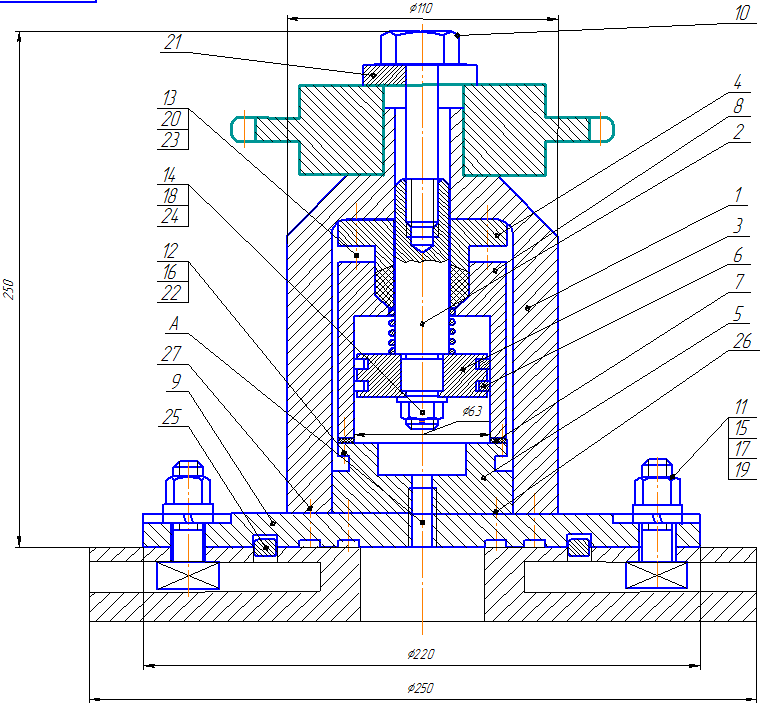The image size is (773, 711).
Task: Select the ø220 diameter dimension label
Action: tap(421, 654)
